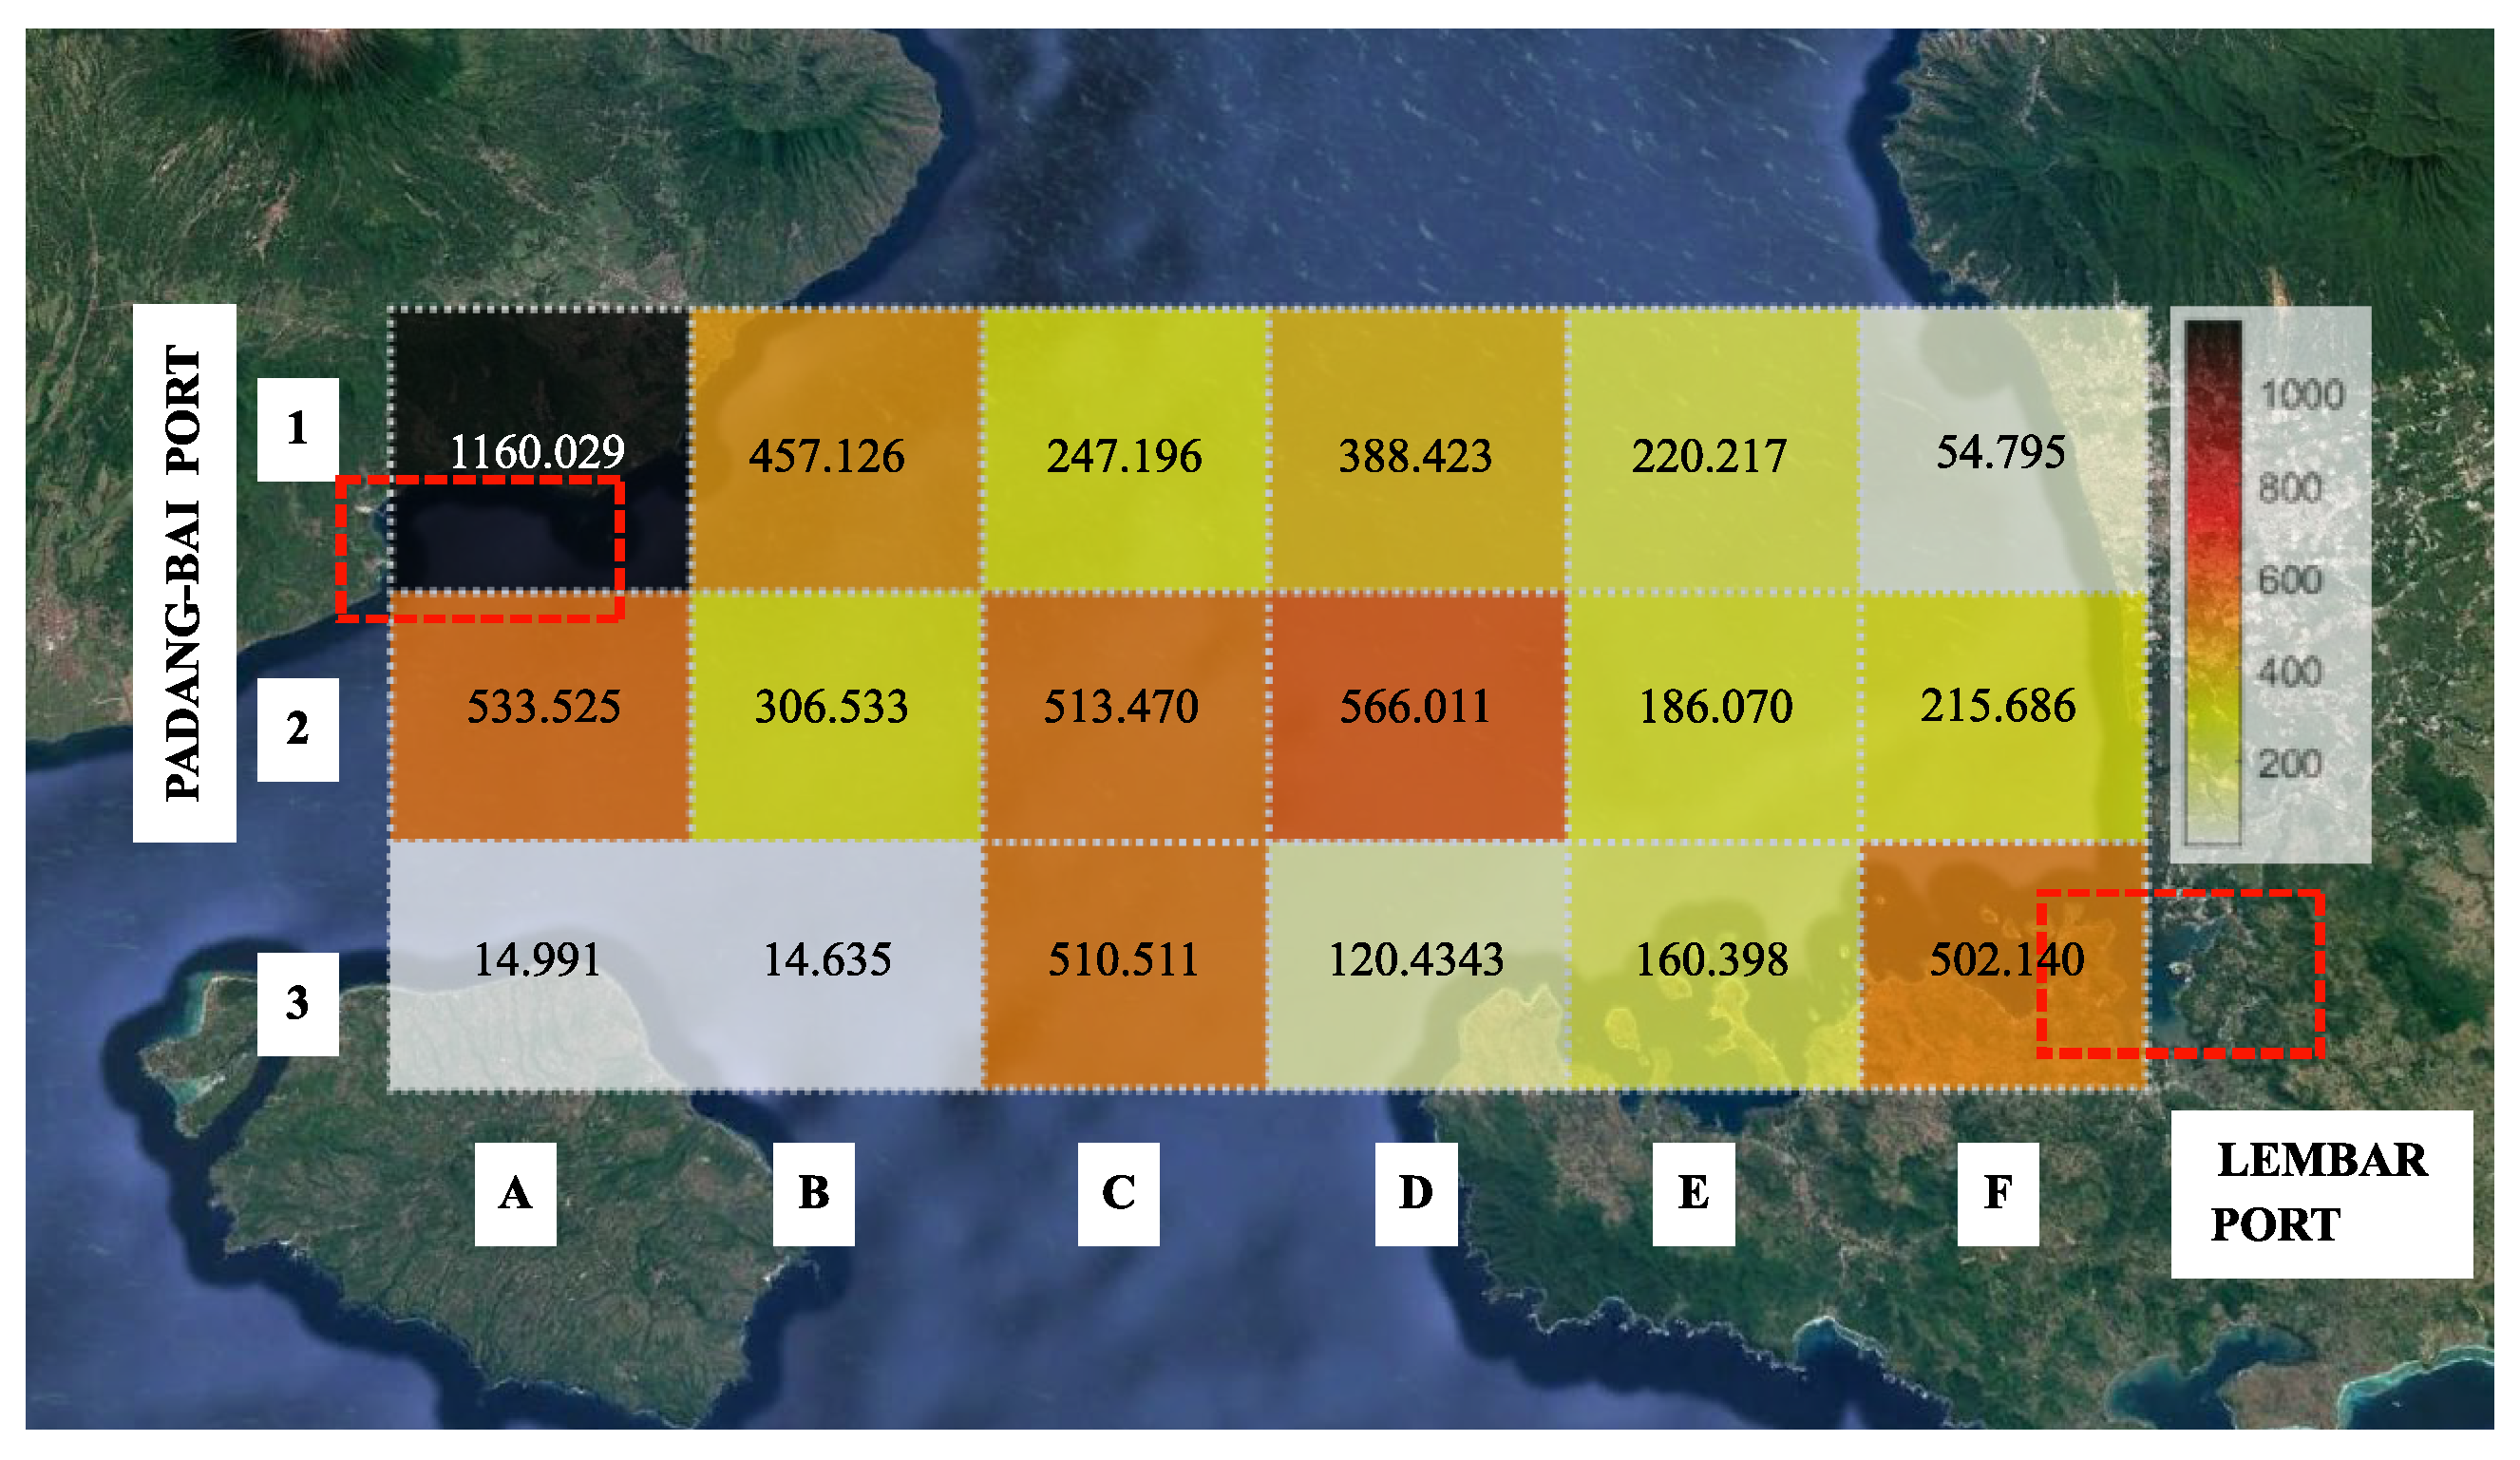Select the column label C
Viewport: 2520px width, 1460px height.
click(1118, 1192)
